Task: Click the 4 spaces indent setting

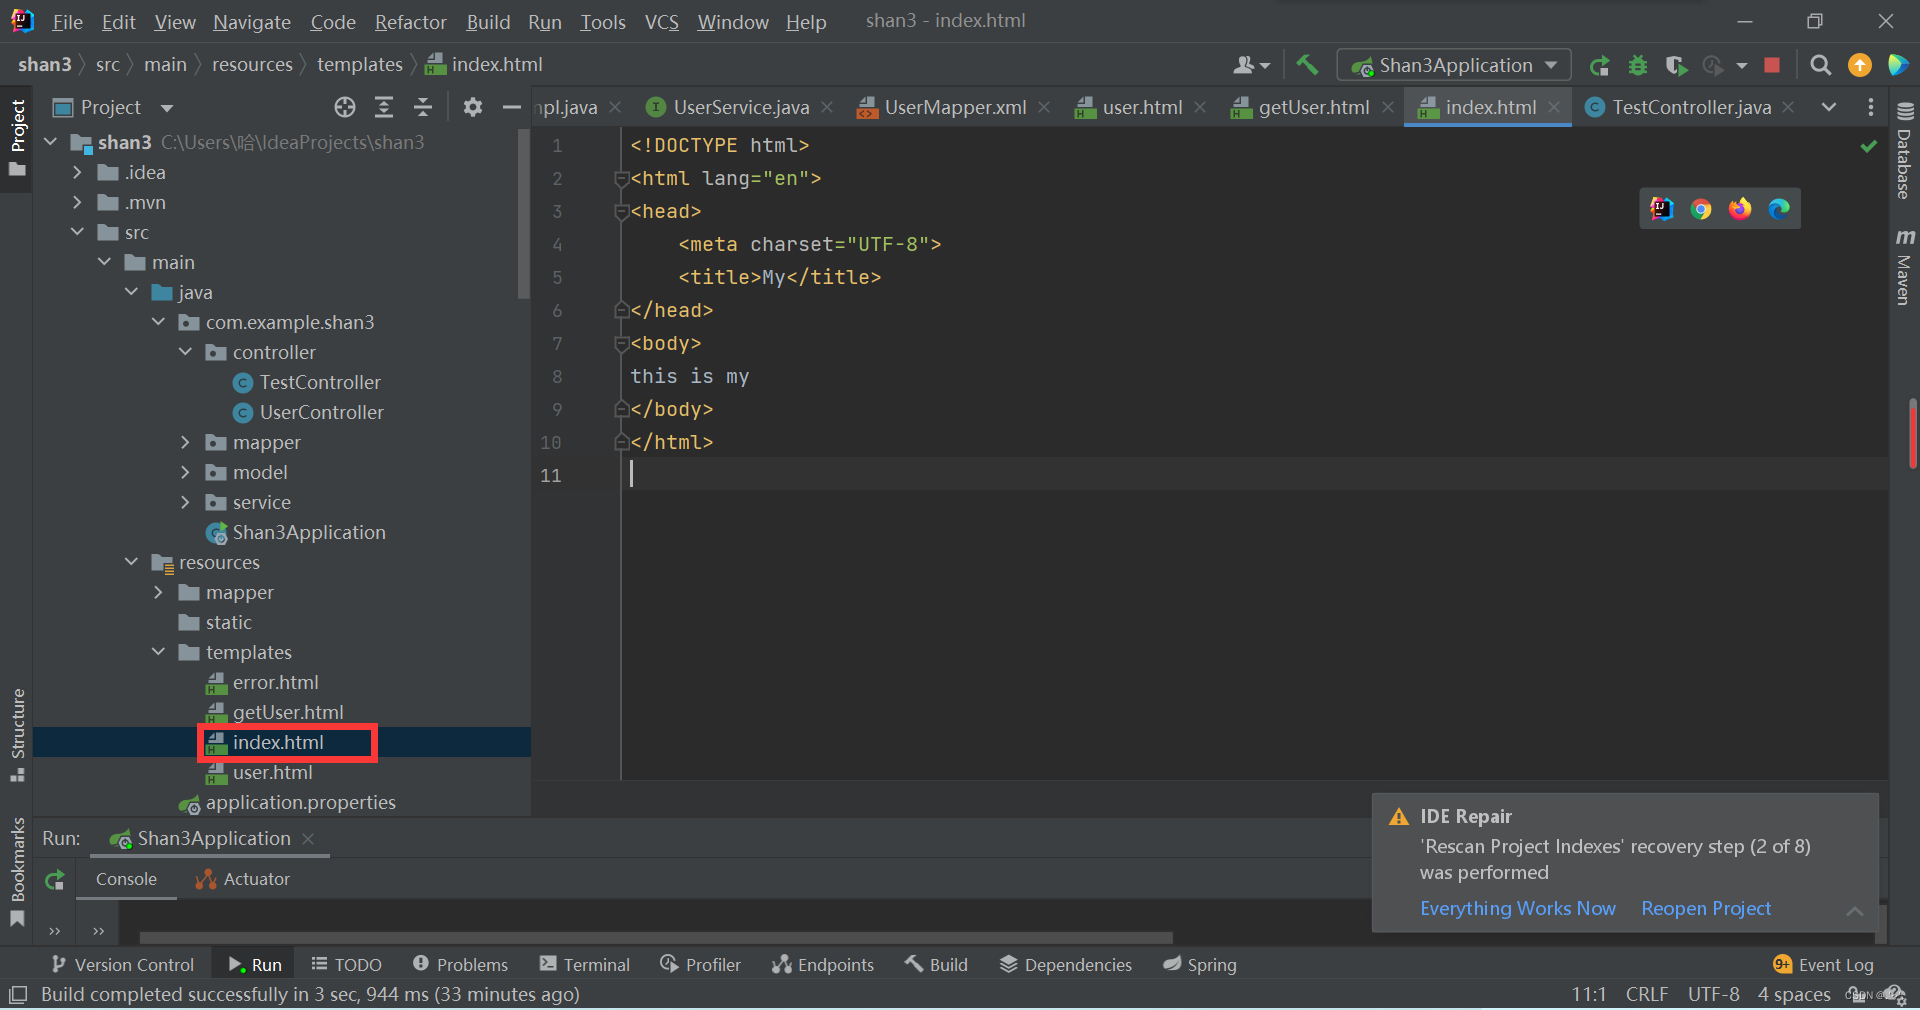Action: (1794, 994)
